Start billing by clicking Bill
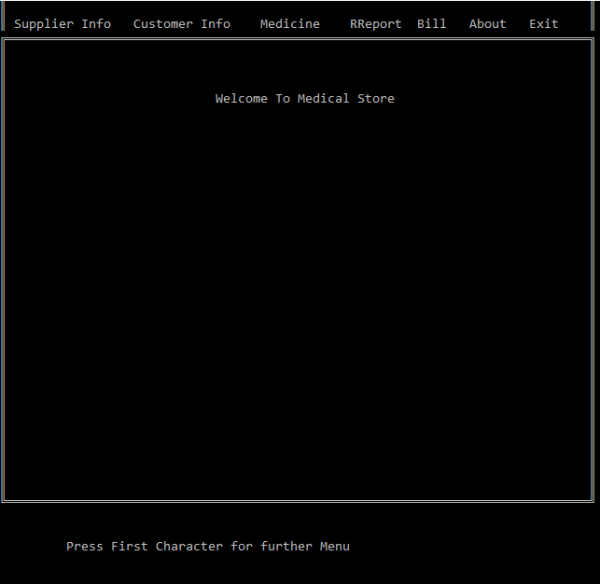Screen dimensions: 600x584 432,24
